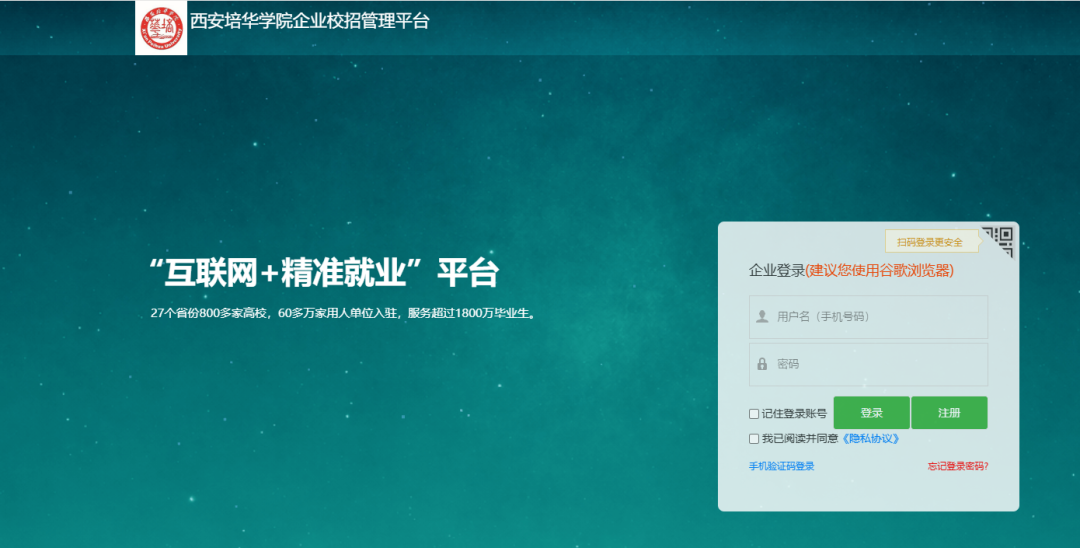Click the 西安培华学院企业校招管理平台 header title

[x=310, y=21]
